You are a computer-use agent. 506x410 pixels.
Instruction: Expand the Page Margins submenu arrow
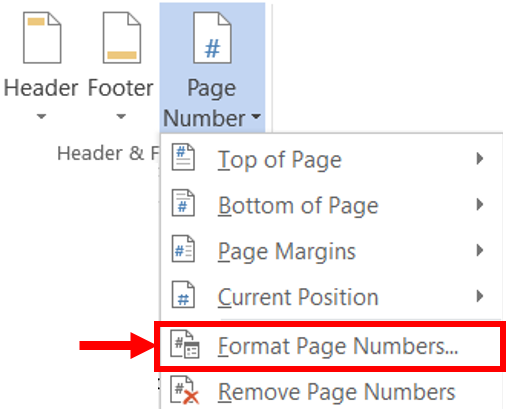click(x=480, y=250)
